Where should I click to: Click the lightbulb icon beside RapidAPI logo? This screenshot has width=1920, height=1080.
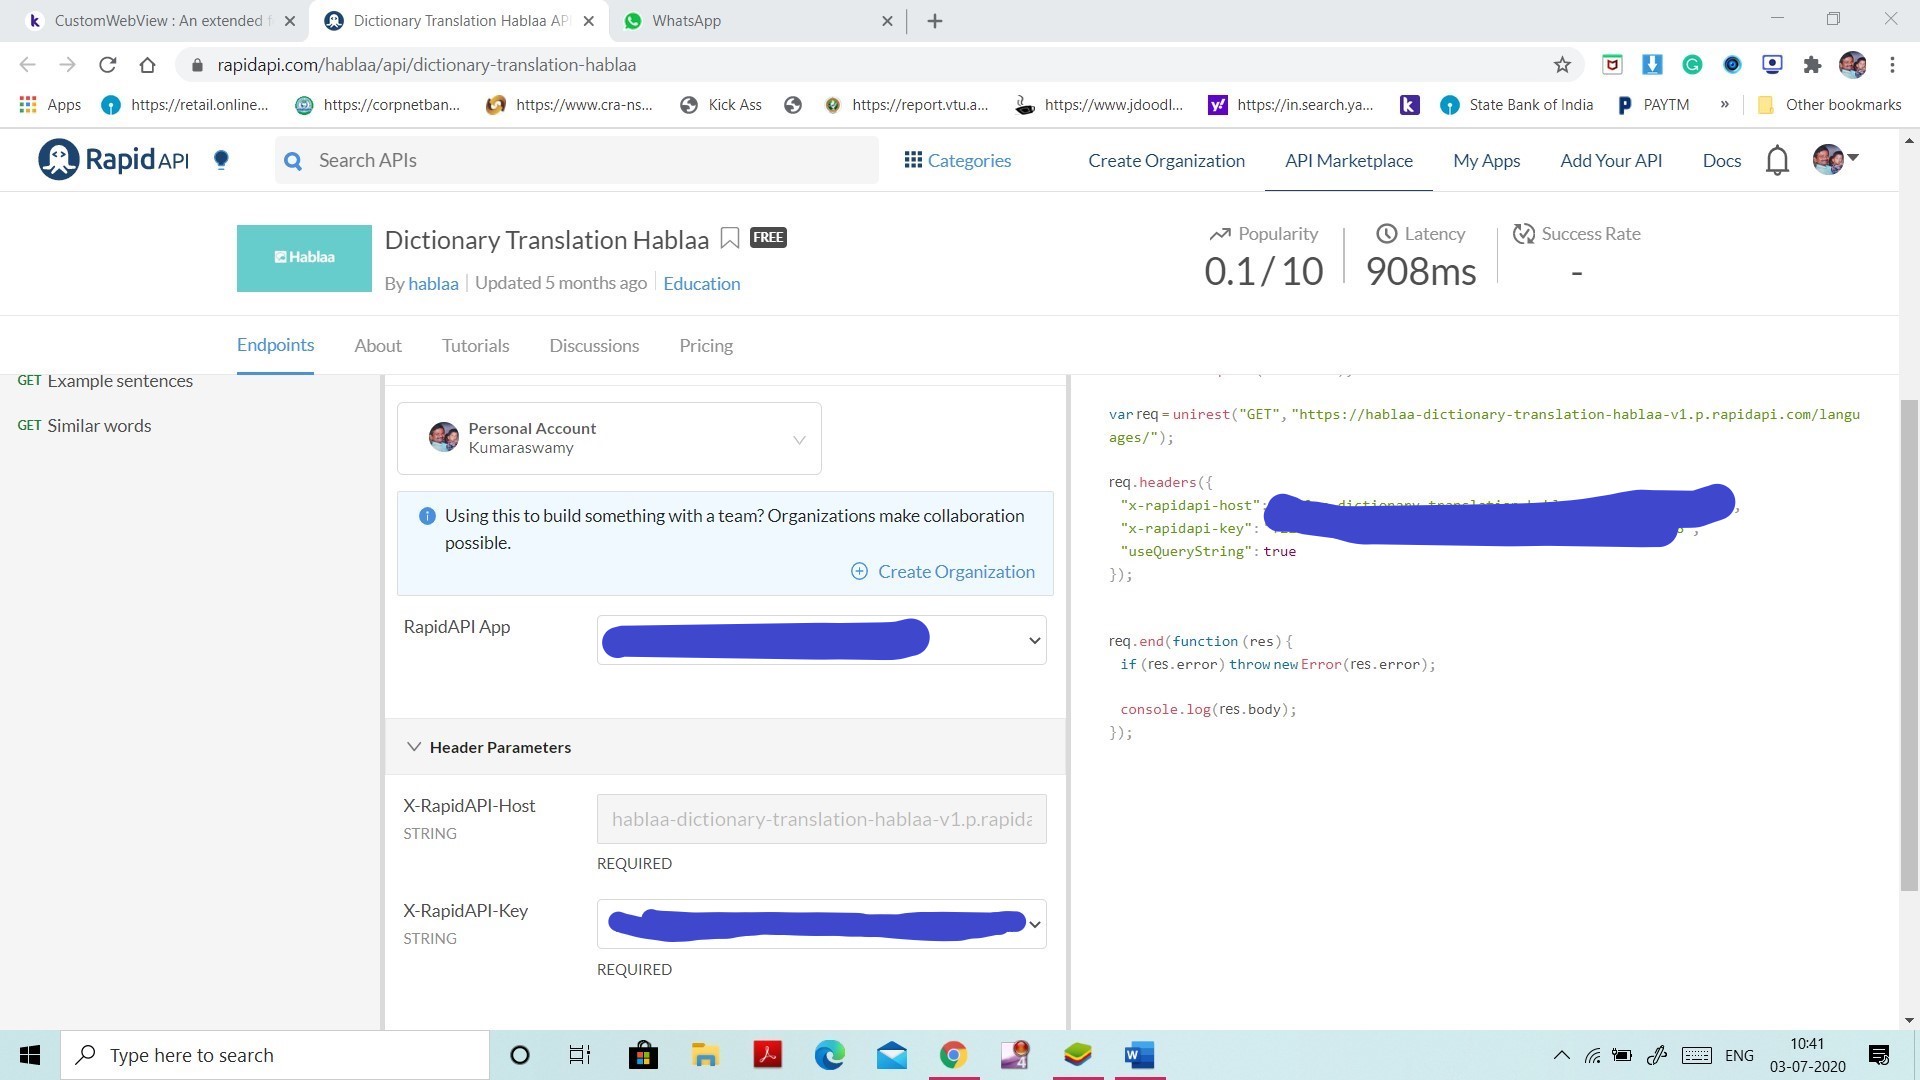coord(222,160)
